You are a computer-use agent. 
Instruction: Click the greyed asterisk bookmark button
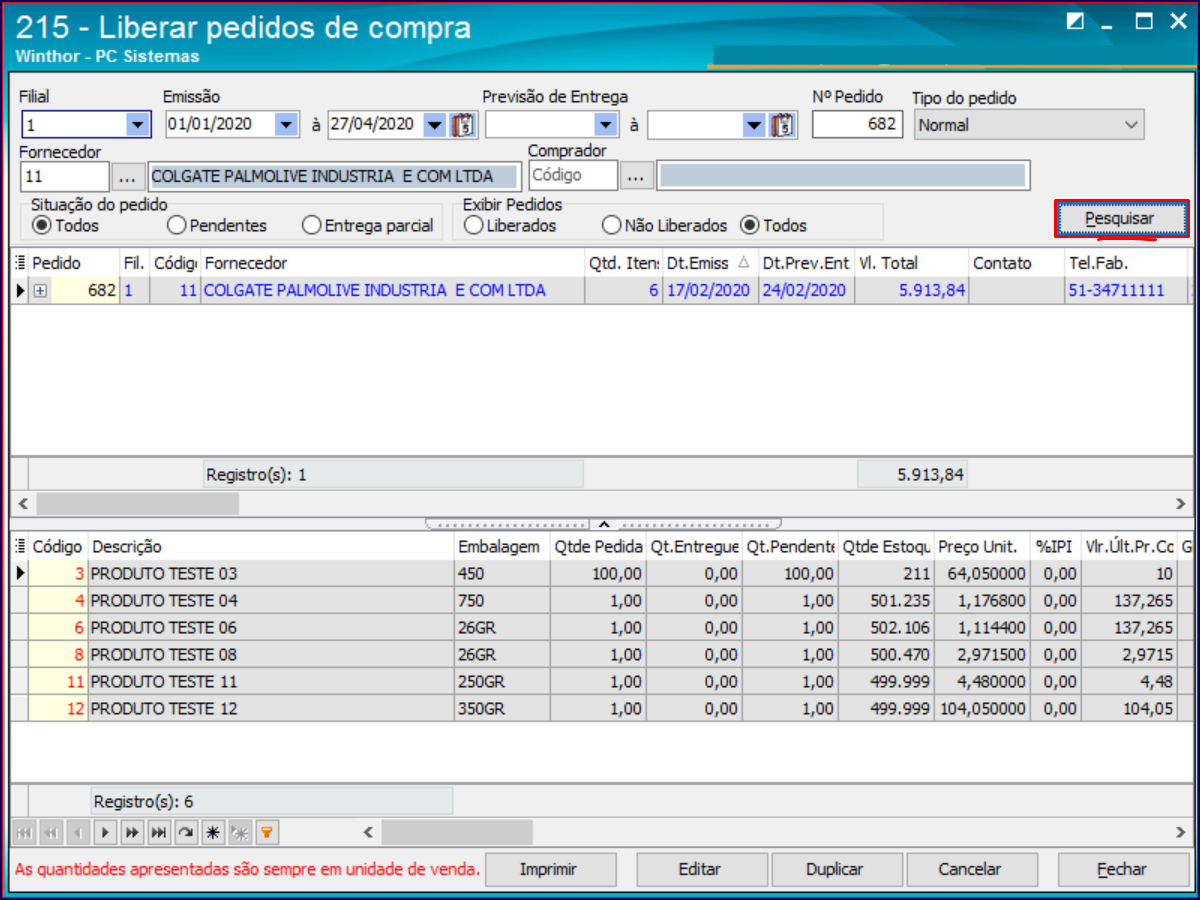tap(240, 832)
